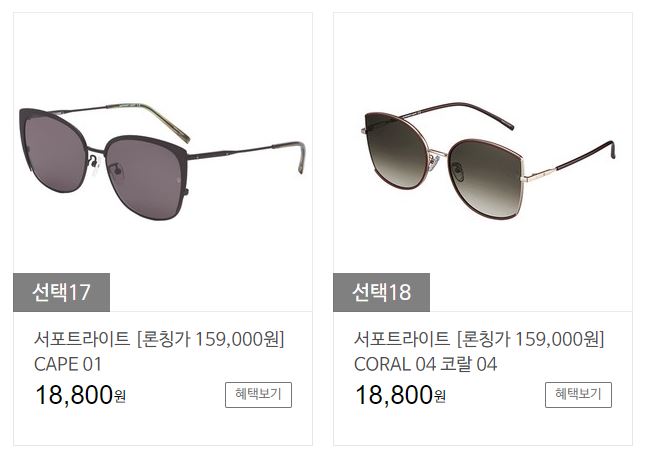Viewport: 647px width, 455px height.
Task: Select the 서포트라이트 title above CAPE 01
Action: 82,339
